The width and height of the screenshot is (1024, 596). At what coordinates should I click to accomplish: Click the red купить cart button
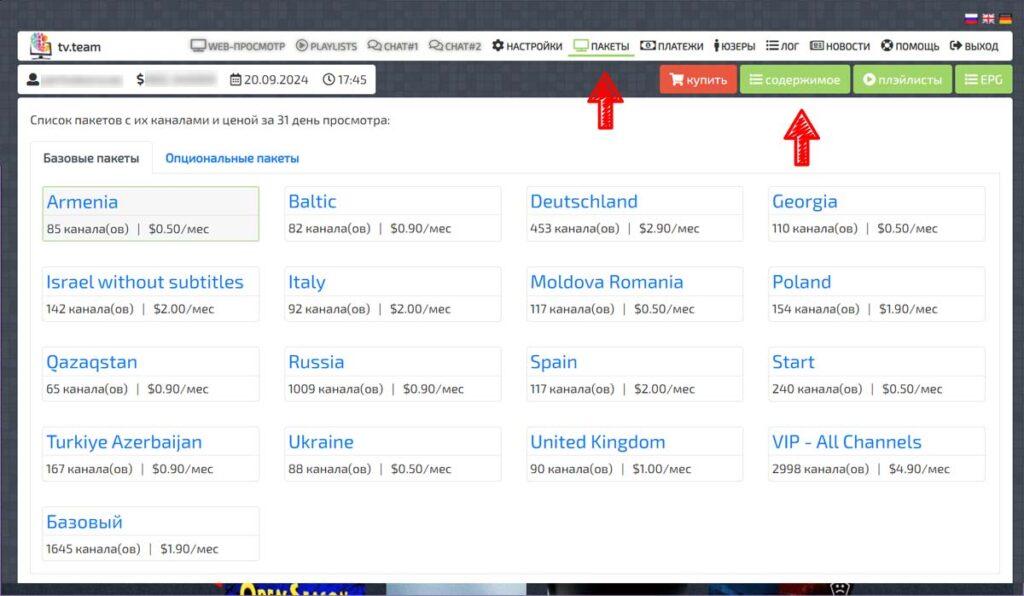click(x=698, y=80)
